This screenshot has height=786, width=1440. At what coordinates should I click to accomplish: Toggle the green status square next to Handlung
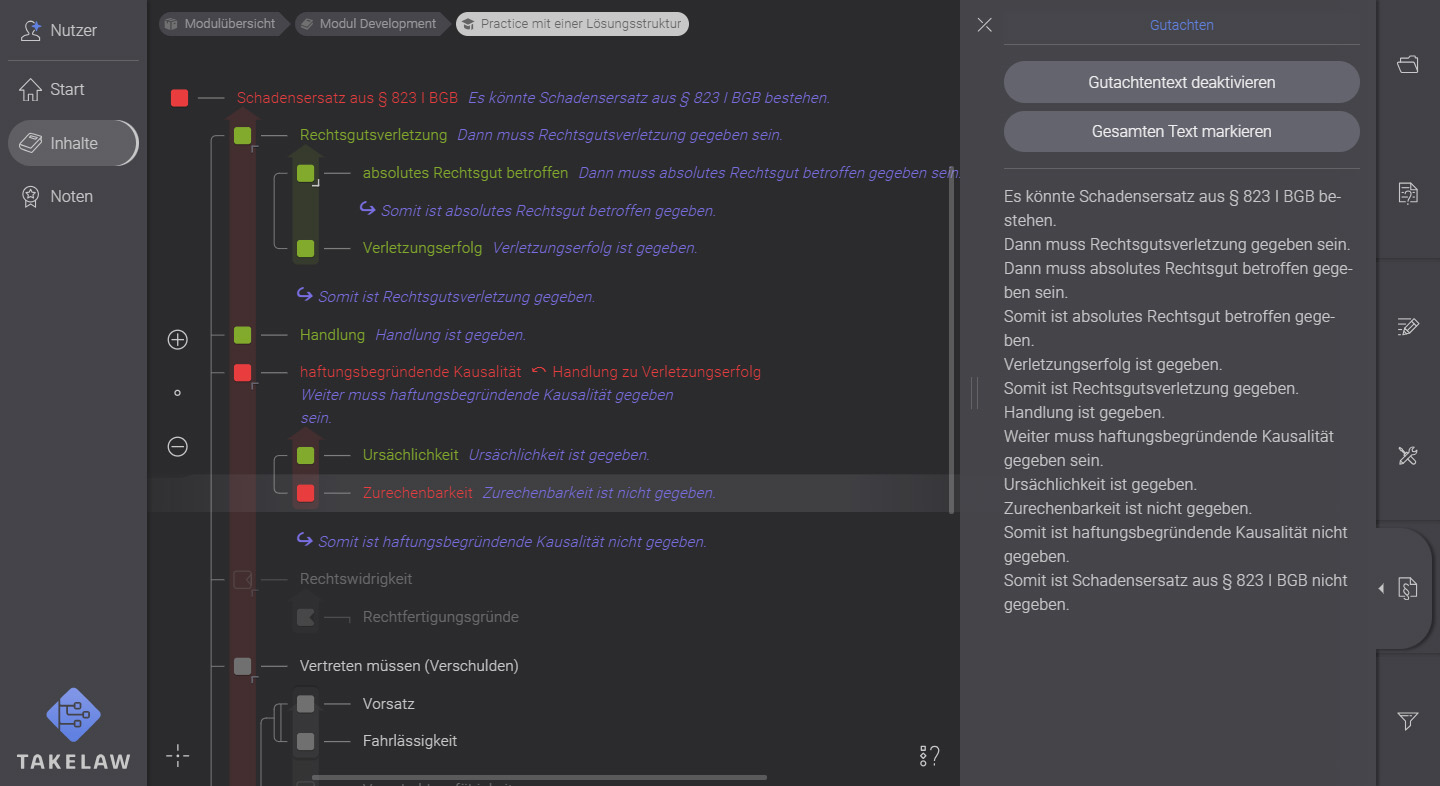tap(241, 335)
